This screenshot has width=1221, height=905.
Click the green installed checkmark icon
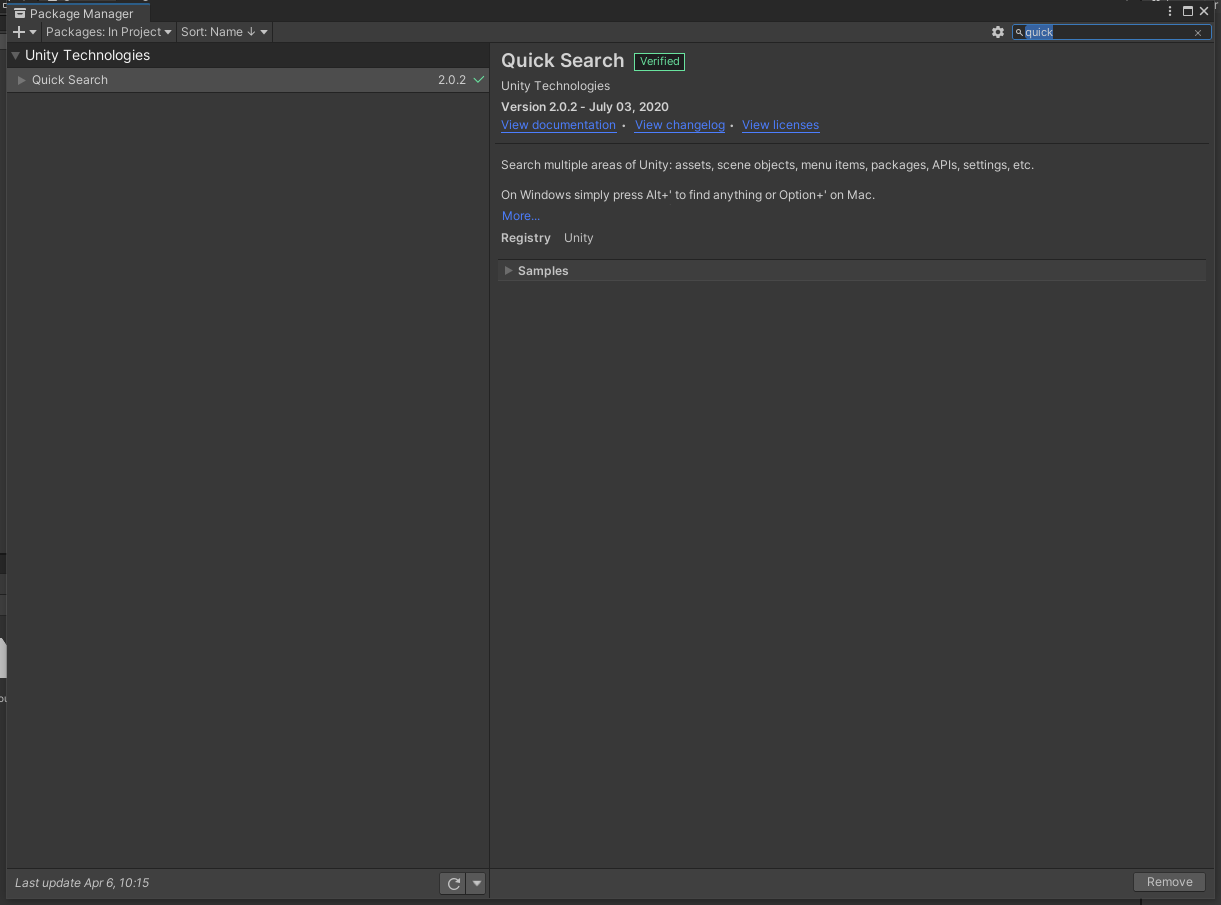point(479,79)
